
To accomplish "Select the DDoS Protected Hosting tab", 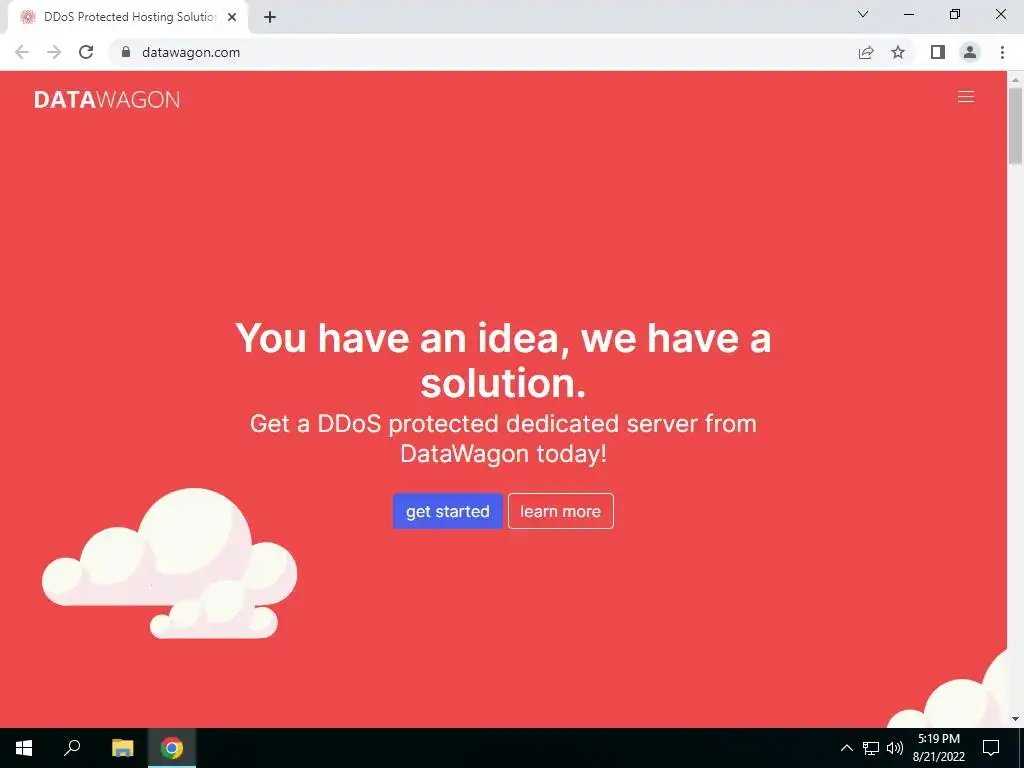I will 129,17.
